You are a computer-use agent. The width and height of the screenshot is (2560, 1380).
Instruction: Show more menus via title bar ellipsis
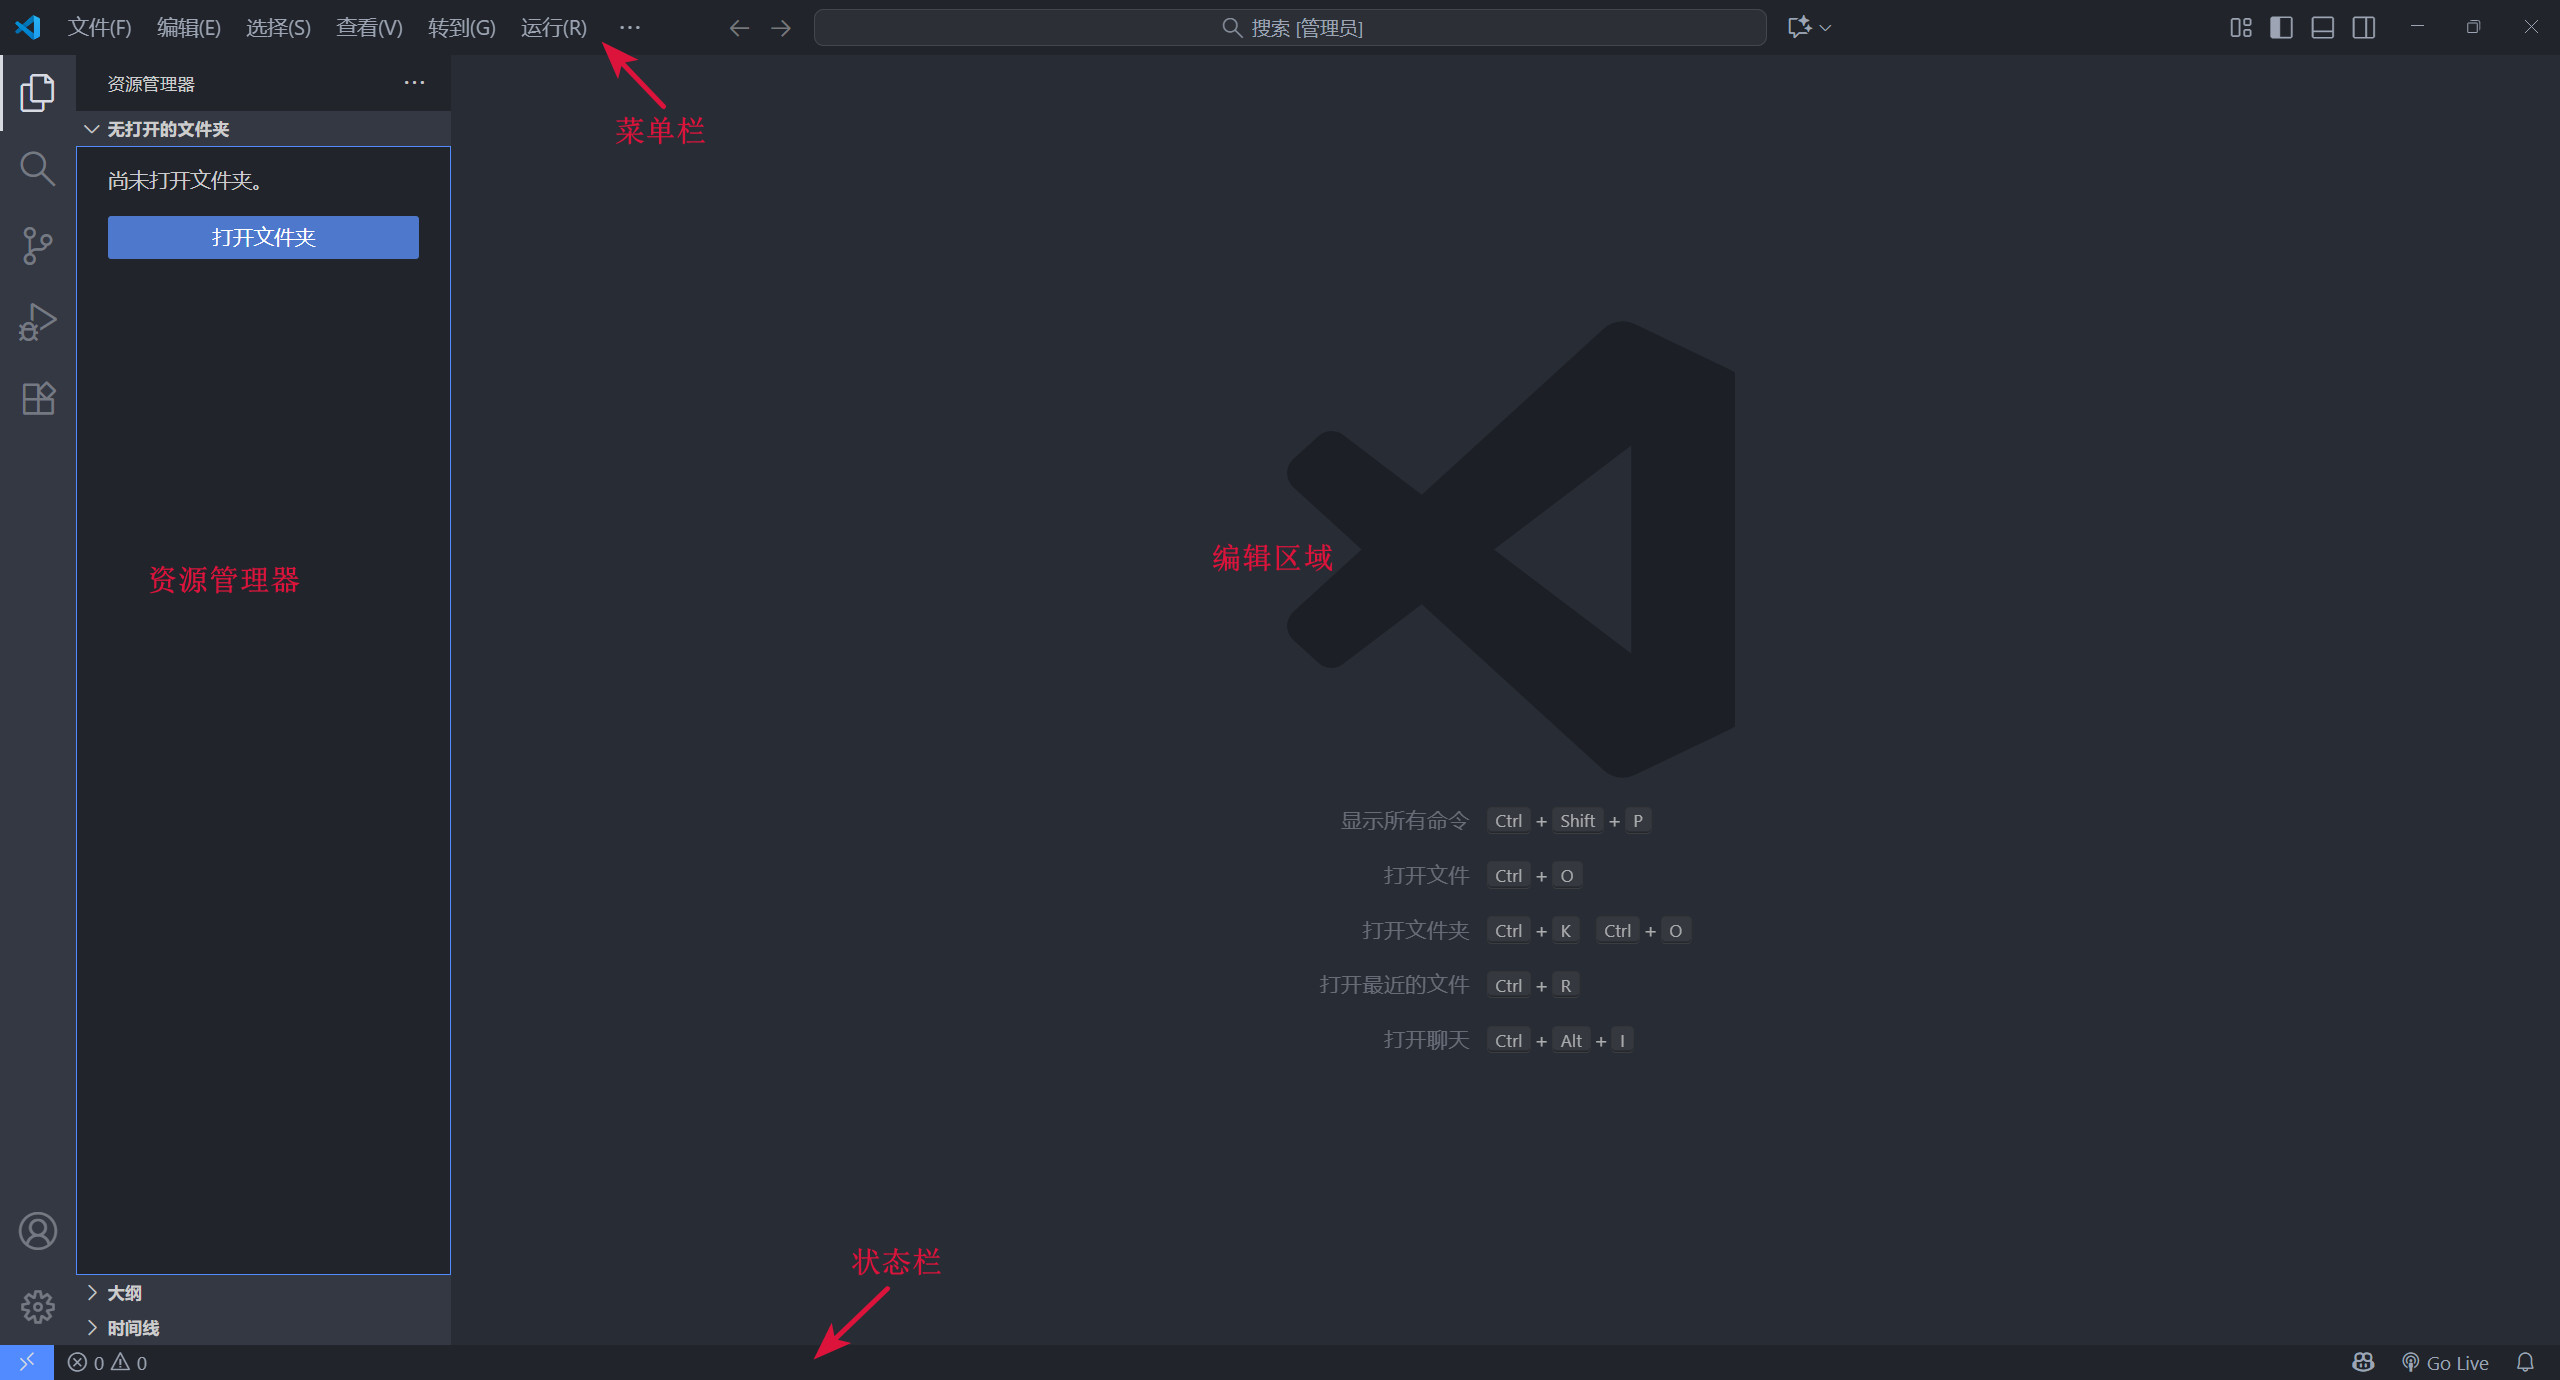(629, 28)
